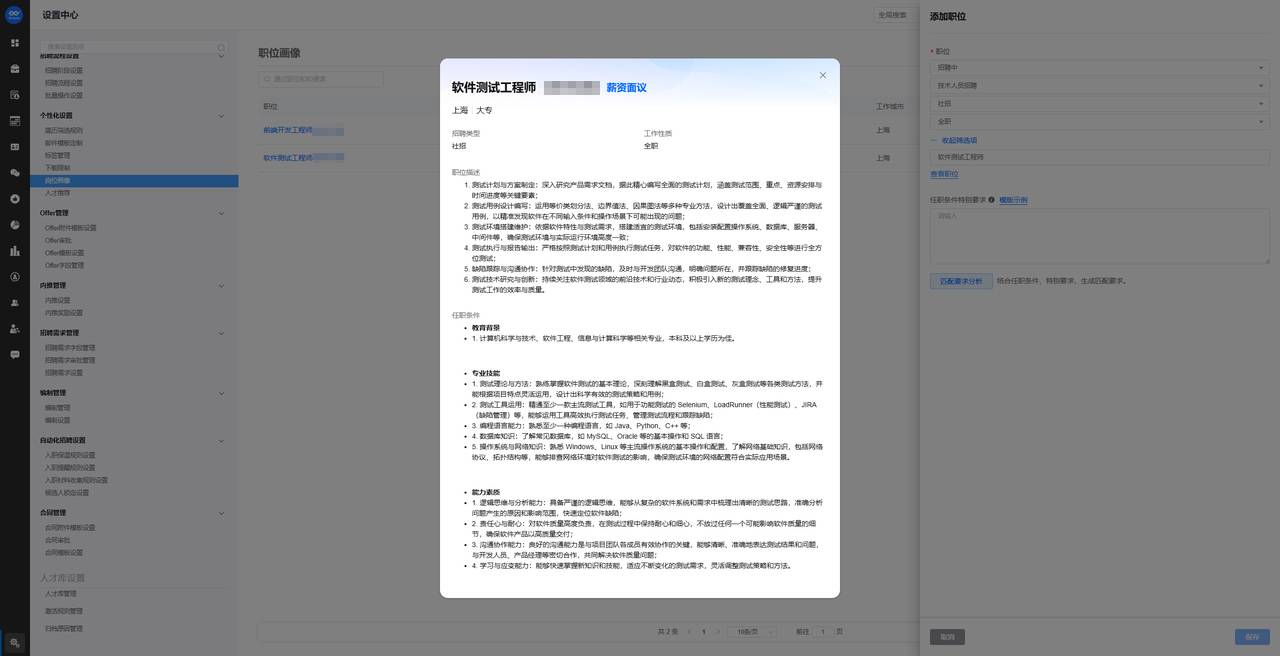This screenshot has width=1280, height=656.
Task: Select Offer审批 in the settings sidebar
Action: click(x=58, y=241)
